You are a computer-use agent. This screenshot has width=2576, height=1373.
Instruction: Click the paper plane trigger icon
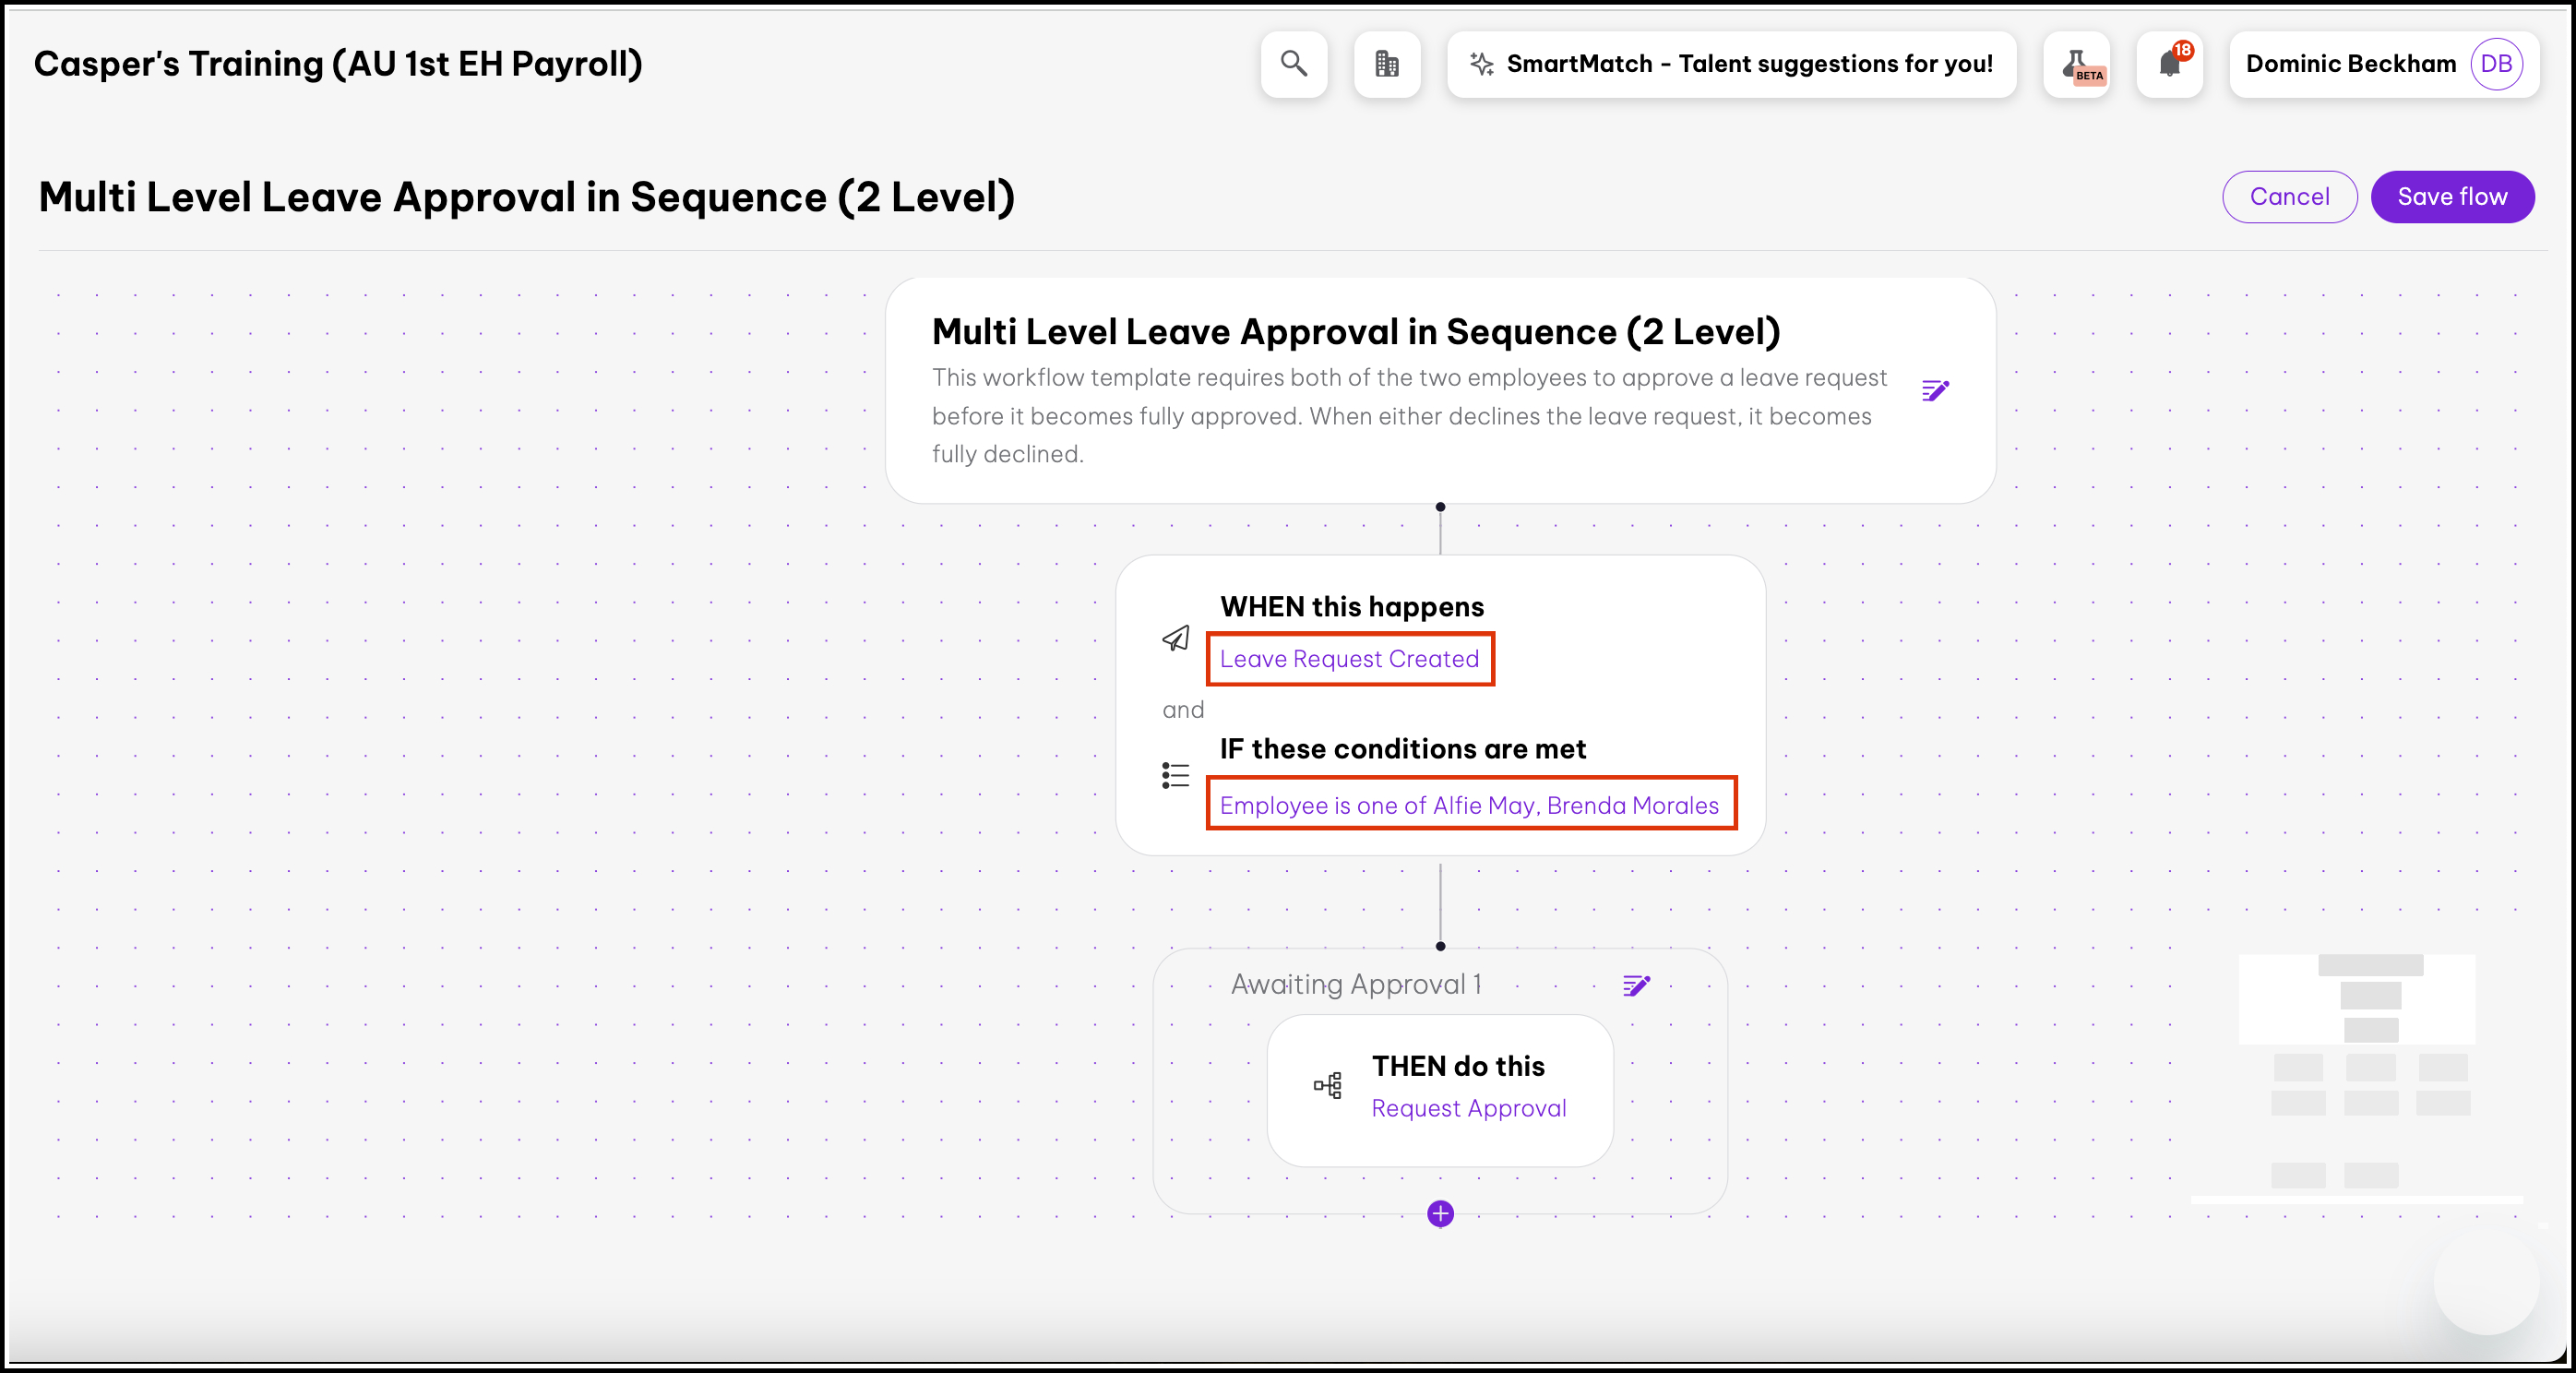[1176, 638]
